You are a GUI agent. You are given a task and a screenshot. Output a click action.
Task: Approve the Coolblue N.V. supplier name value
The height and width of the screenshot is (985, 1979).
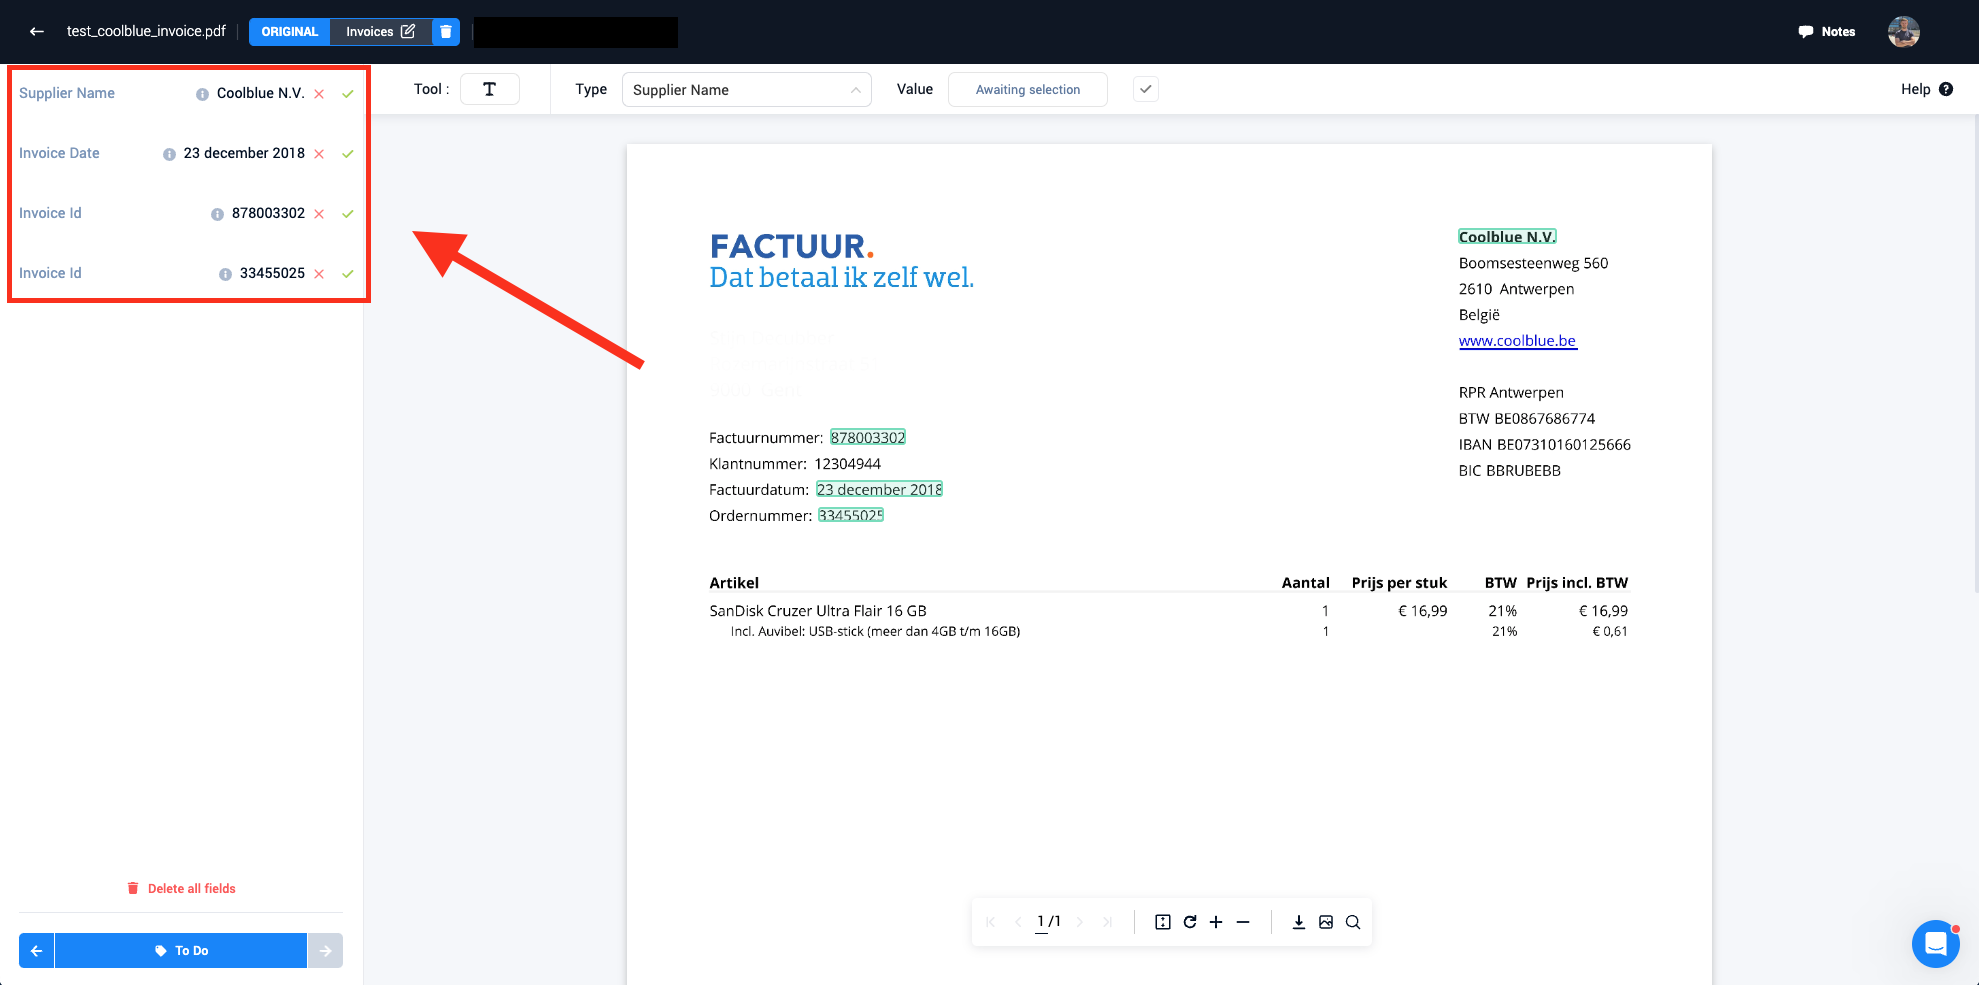pyautogui.click(x=348, y=94)
